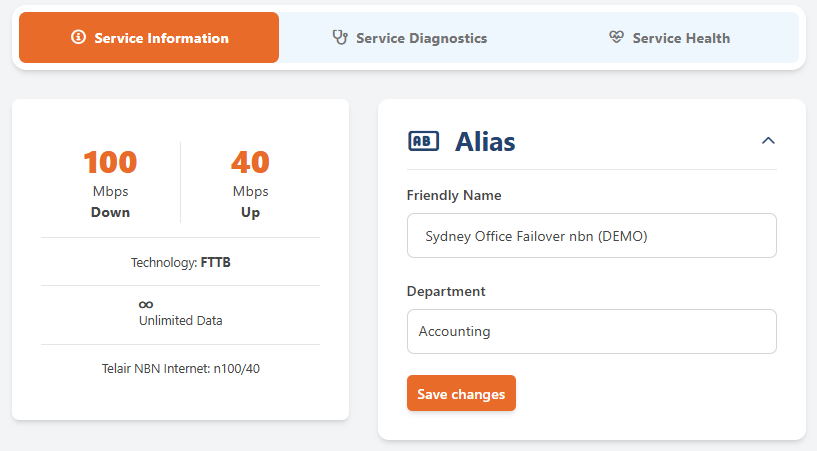This screenshot has width=817, height=451.
Task: Focus the Friendly Name text field
Action: pyautogui.click(x=591, y=235)
